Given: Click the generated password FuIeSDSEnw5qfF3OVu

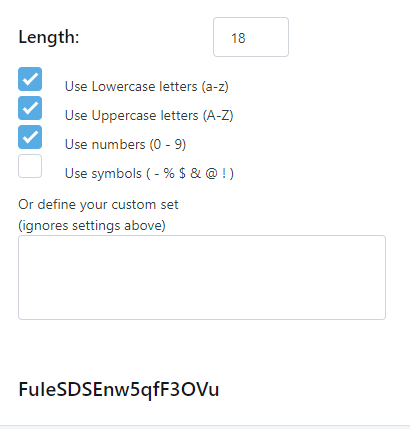Looking at the screenshot, I should pyautogui.click(x=119, y=390).
